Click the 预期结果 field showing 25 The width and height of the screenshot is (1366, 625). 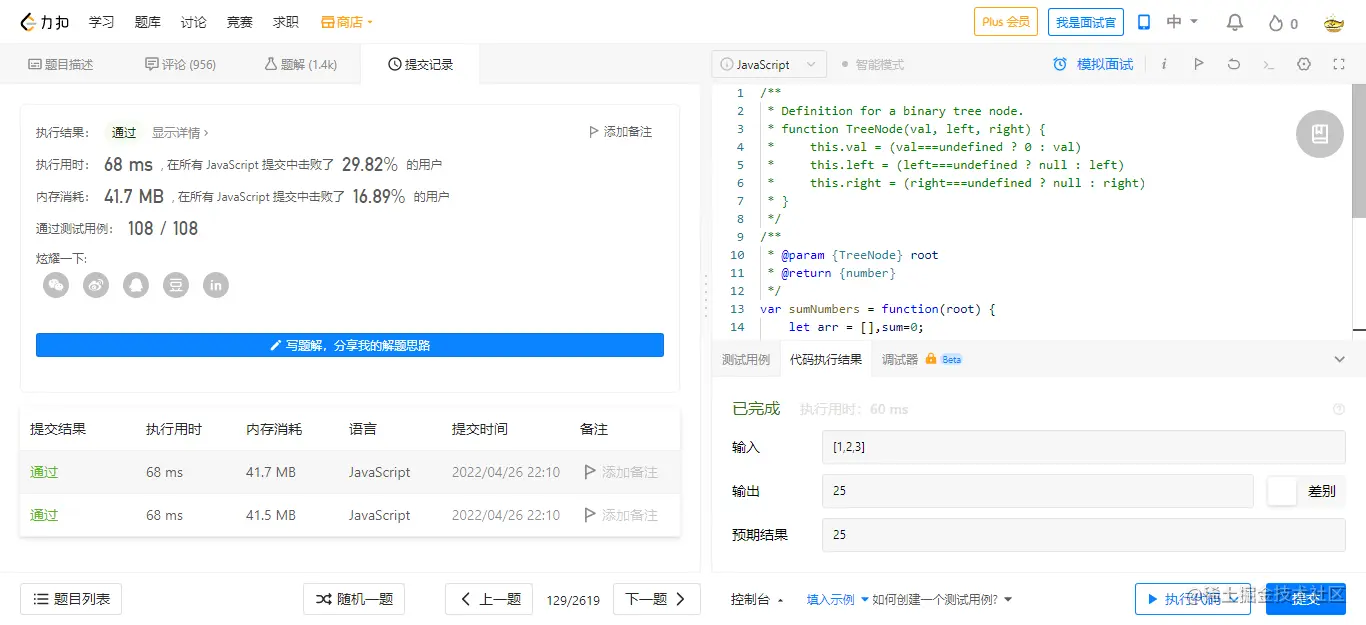pyautogui.click(x=1083, y=535)
